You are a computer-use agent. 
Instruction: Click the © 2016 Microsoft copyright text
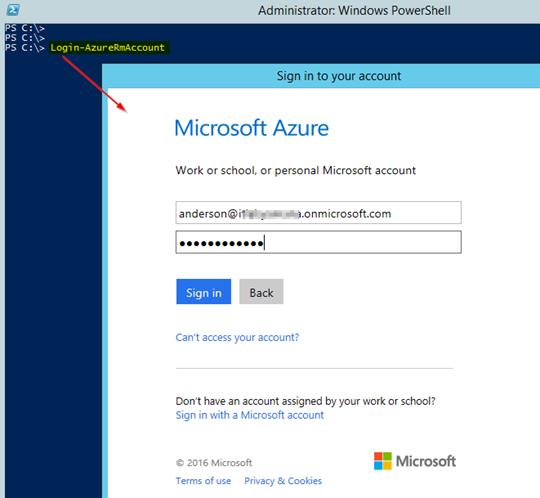click(x=214, y=463)
